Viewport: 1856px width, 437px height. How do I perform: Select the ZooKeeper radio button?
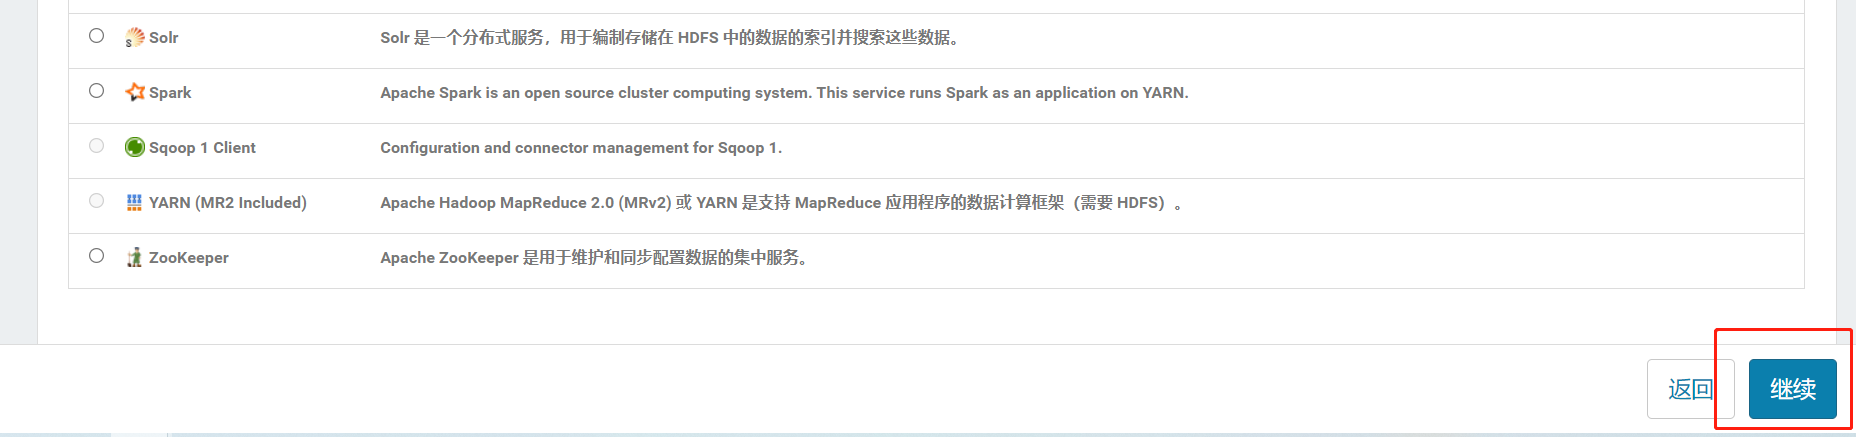tap(96, 256)
